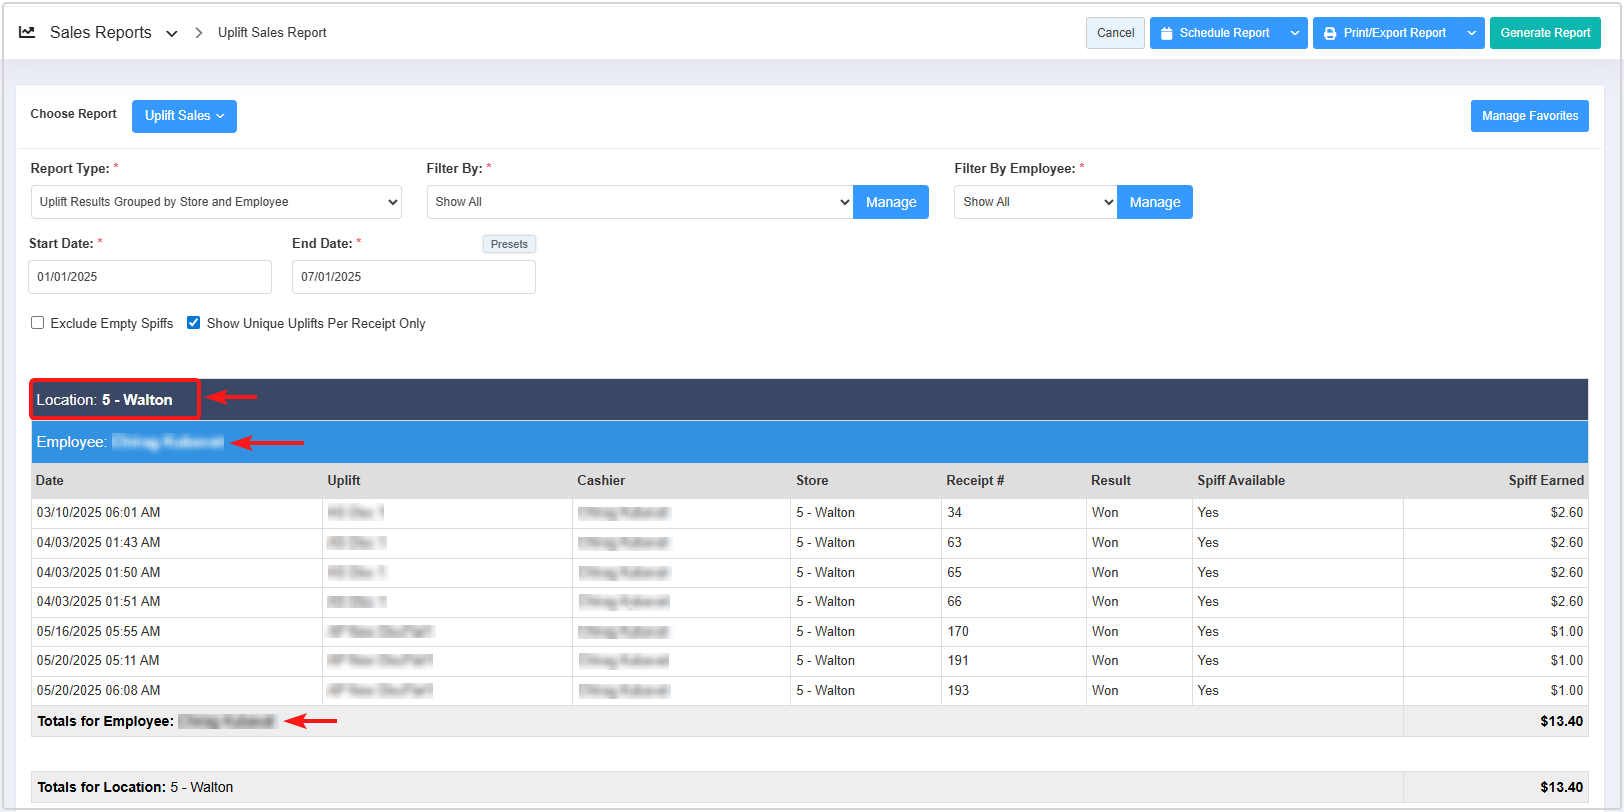Click the Print/Export Report printer icon
The width and height of the screenshot is (1624, 812).
pyautogui.click(x=1330, y=33)
